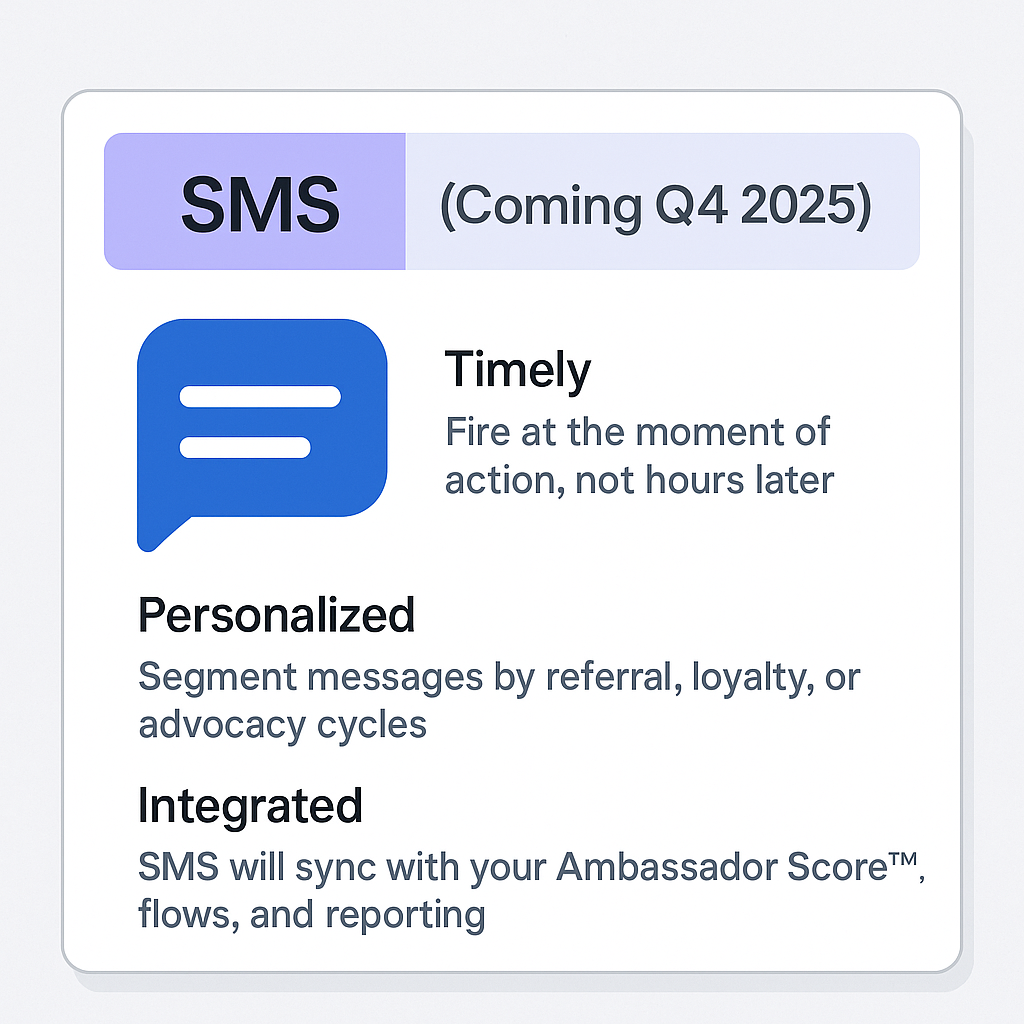Click the "flows, and reporting" line

(312, 914)
